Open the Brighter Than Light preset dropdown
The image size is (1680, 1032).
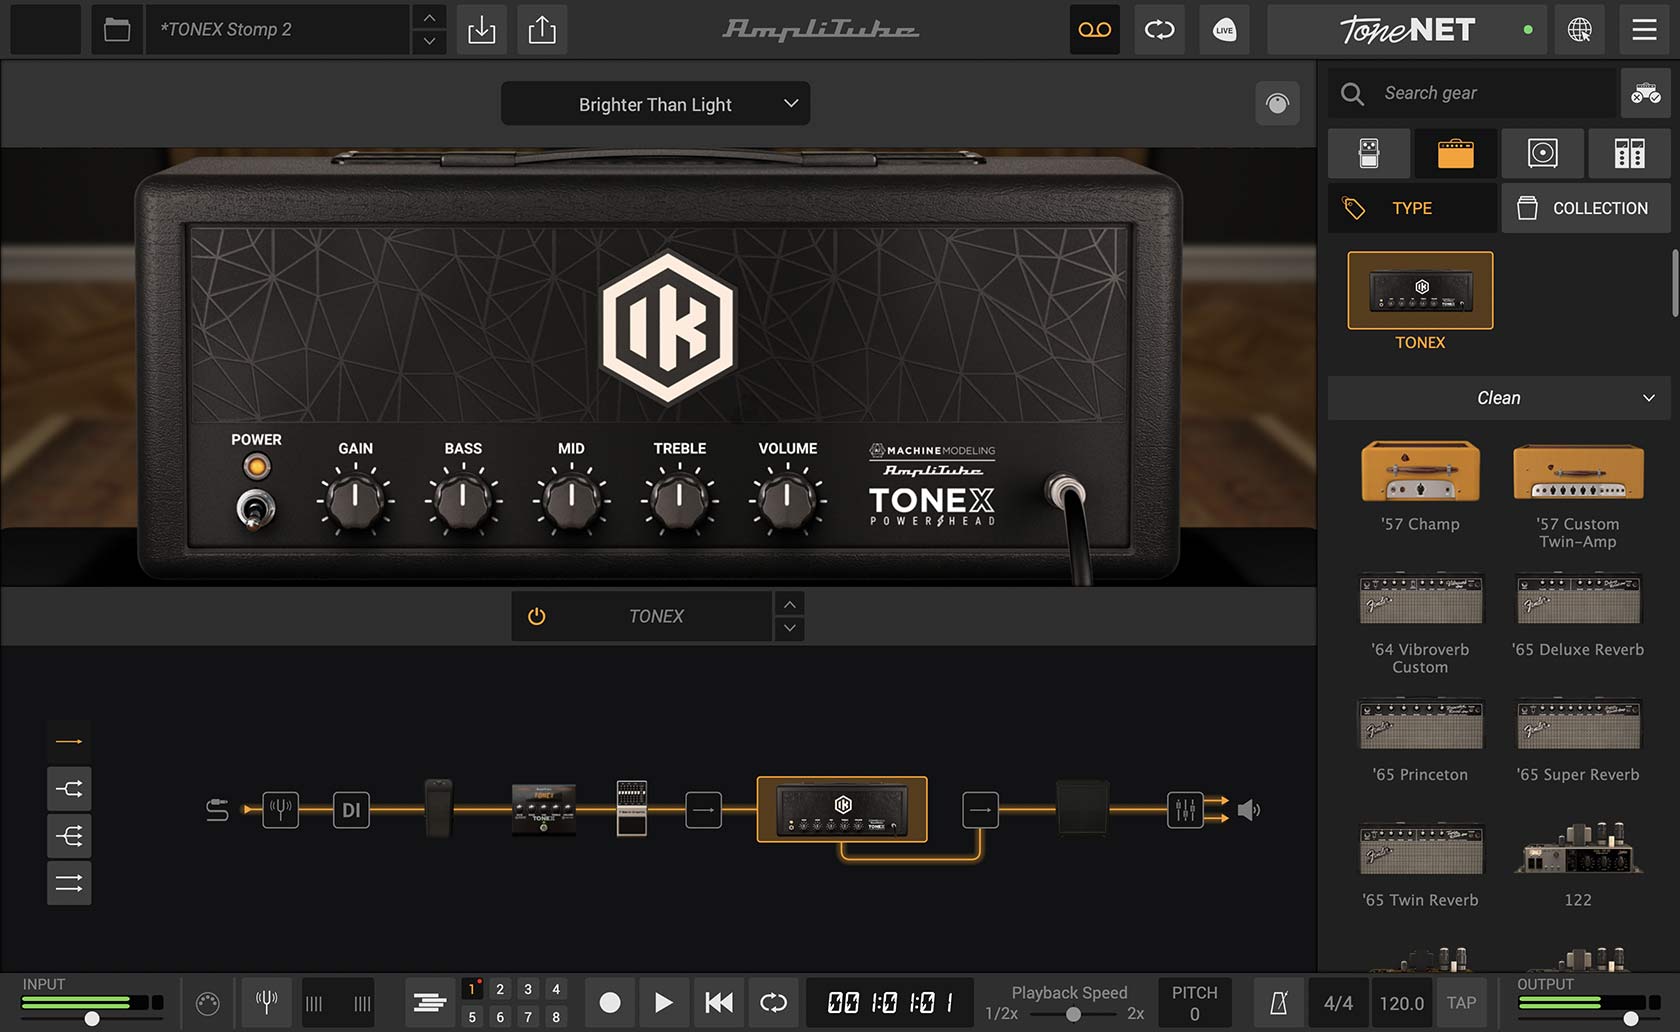(x=655, y=103)
